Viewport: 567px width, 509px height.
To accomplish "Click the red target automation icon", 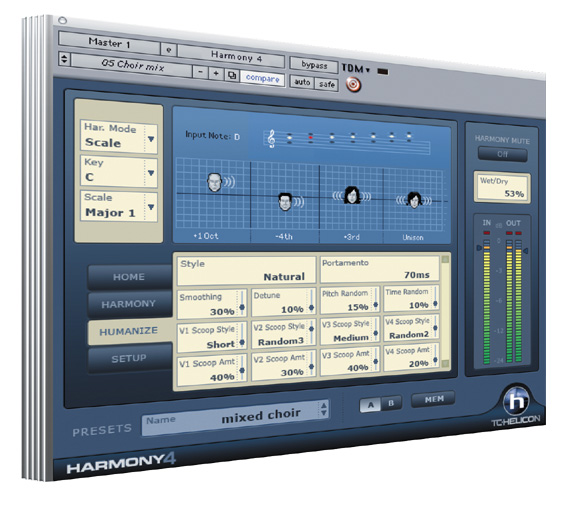I will (353, 85).
